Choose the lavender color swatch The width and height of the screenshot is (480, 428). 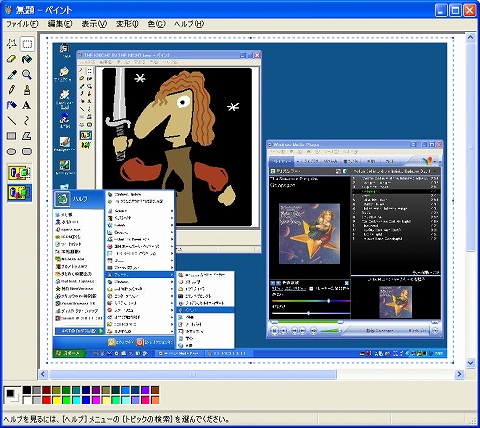tap(135, 400)
